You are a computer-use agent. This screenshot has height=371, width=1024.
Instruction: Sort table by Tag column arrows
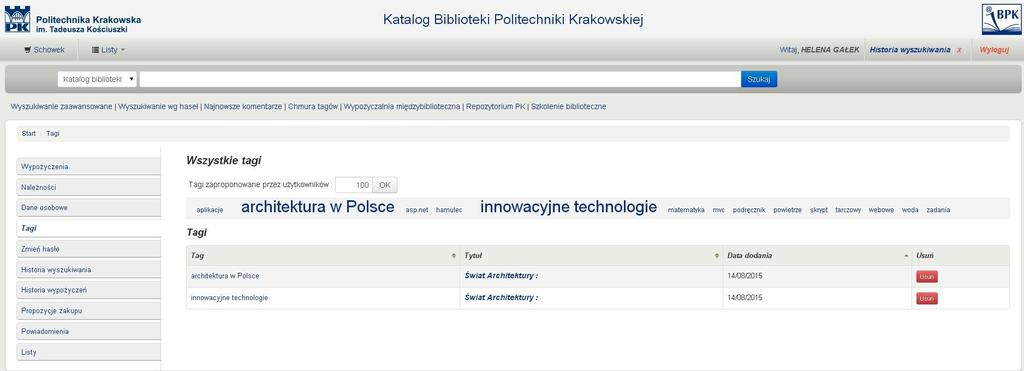pyautogui.click(x=454, y=256)
